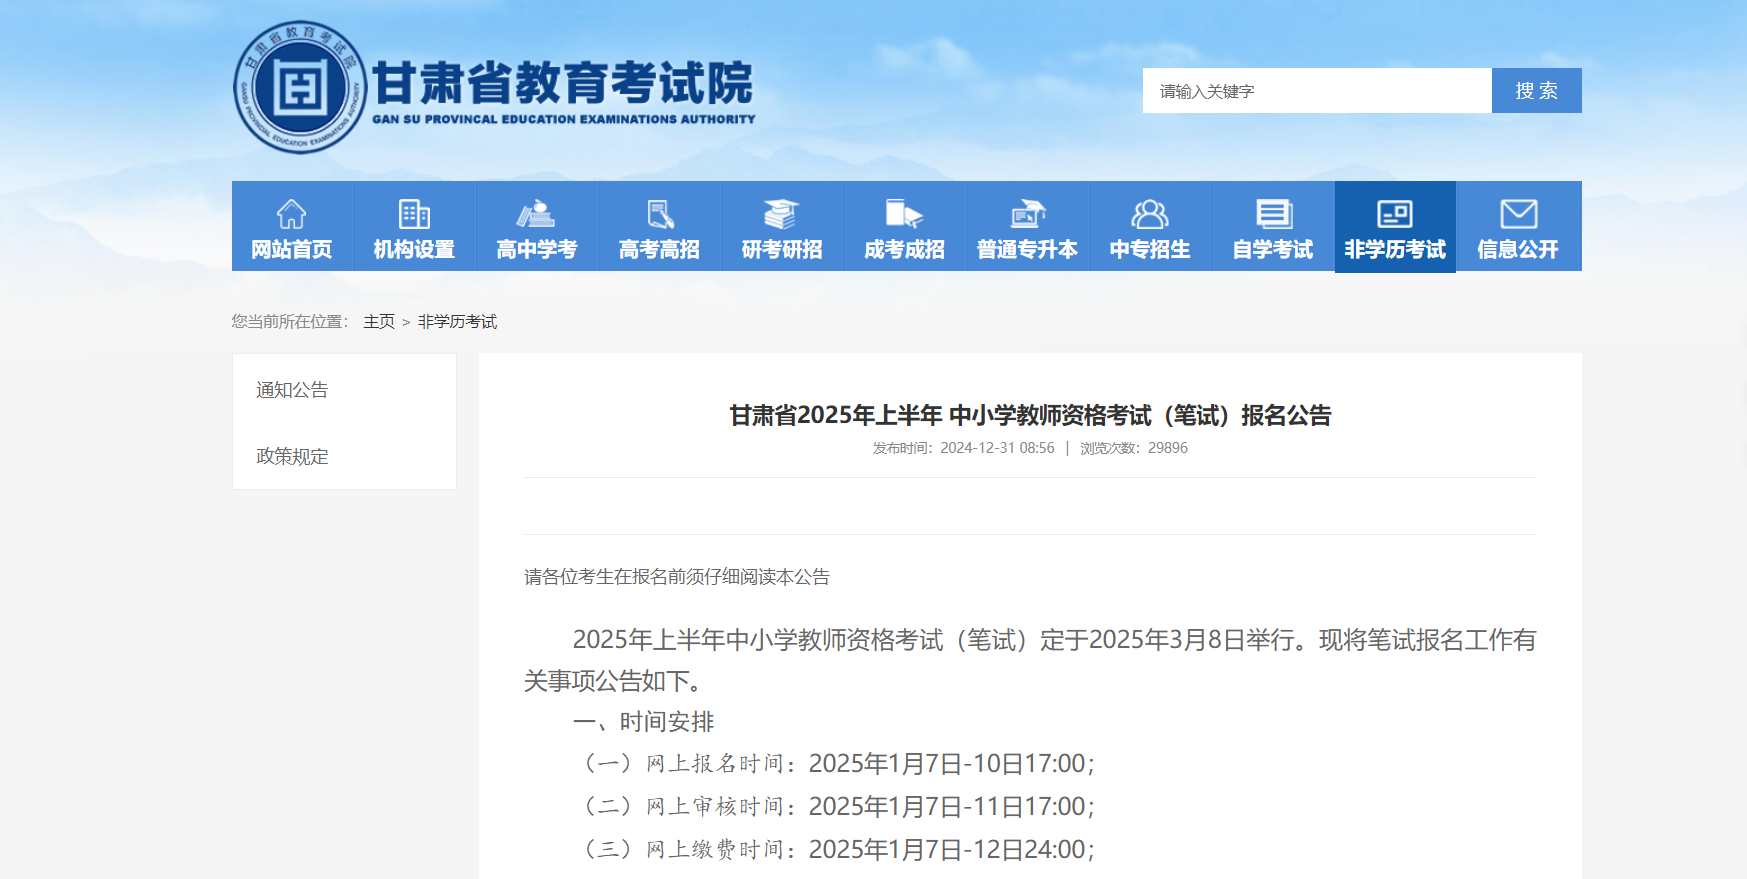1747x879 pixels.
Task: Open the 研考研招 menu label
Action: tap(782, 250)
